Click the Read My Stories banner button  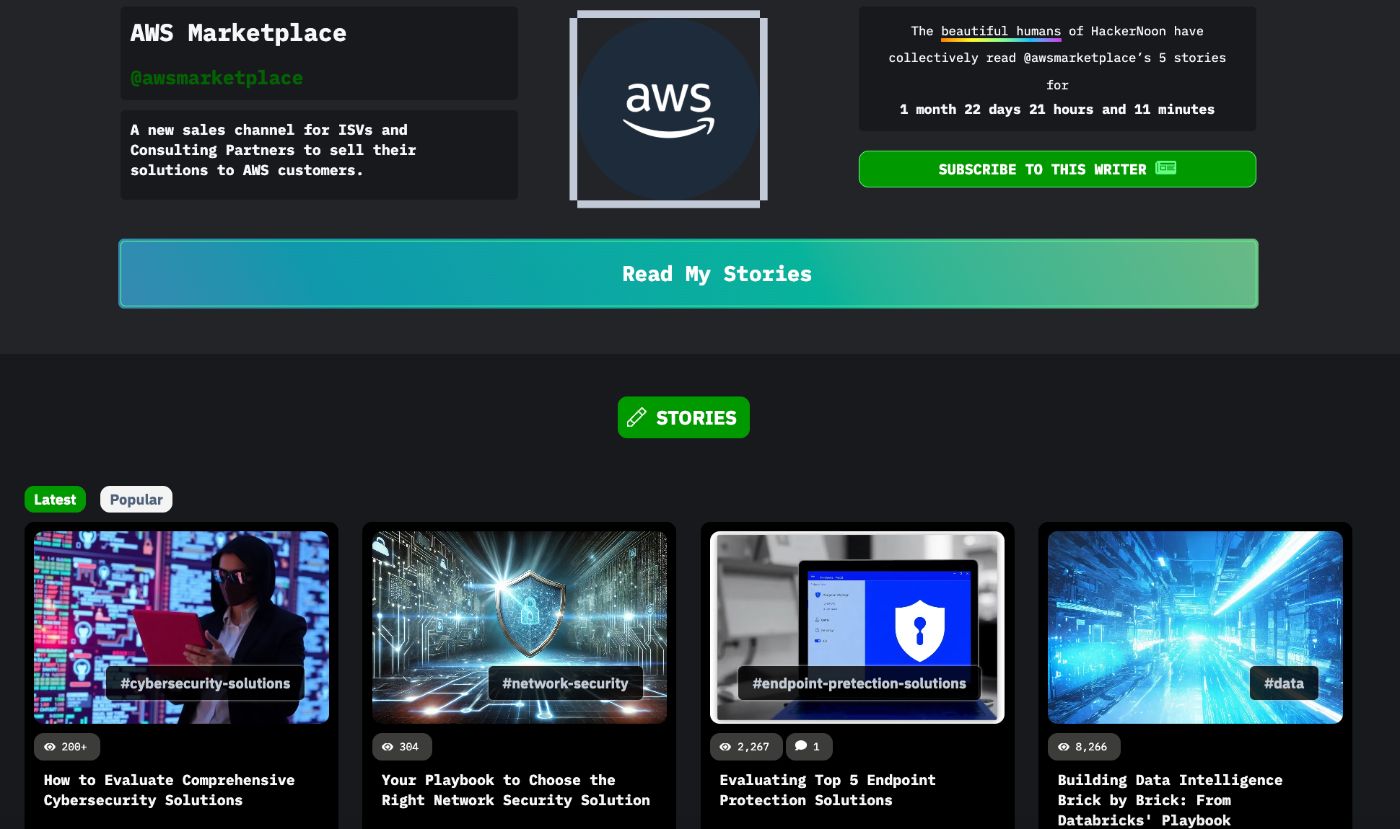tap(688, 273)
